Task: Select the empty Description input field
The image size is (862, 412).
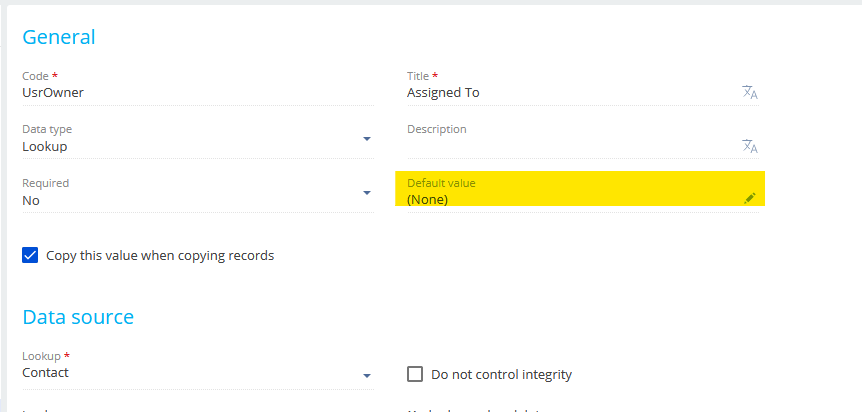Action: click(x=572, y=147)
